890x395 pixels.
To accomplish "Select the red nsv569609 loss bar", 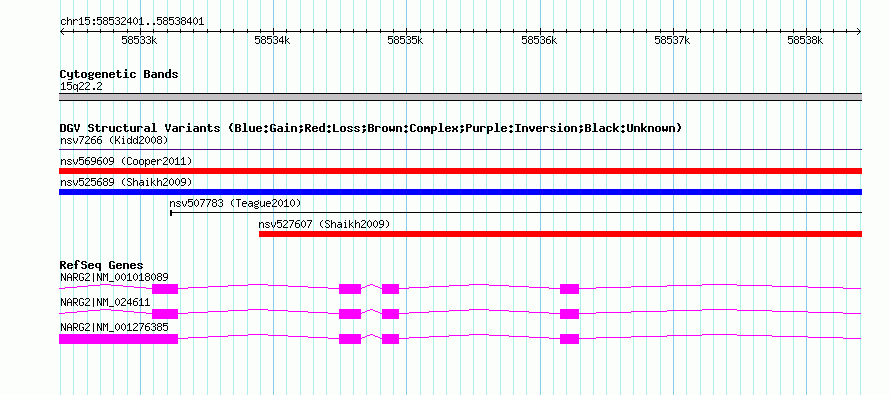I will [x=460, y=171].
